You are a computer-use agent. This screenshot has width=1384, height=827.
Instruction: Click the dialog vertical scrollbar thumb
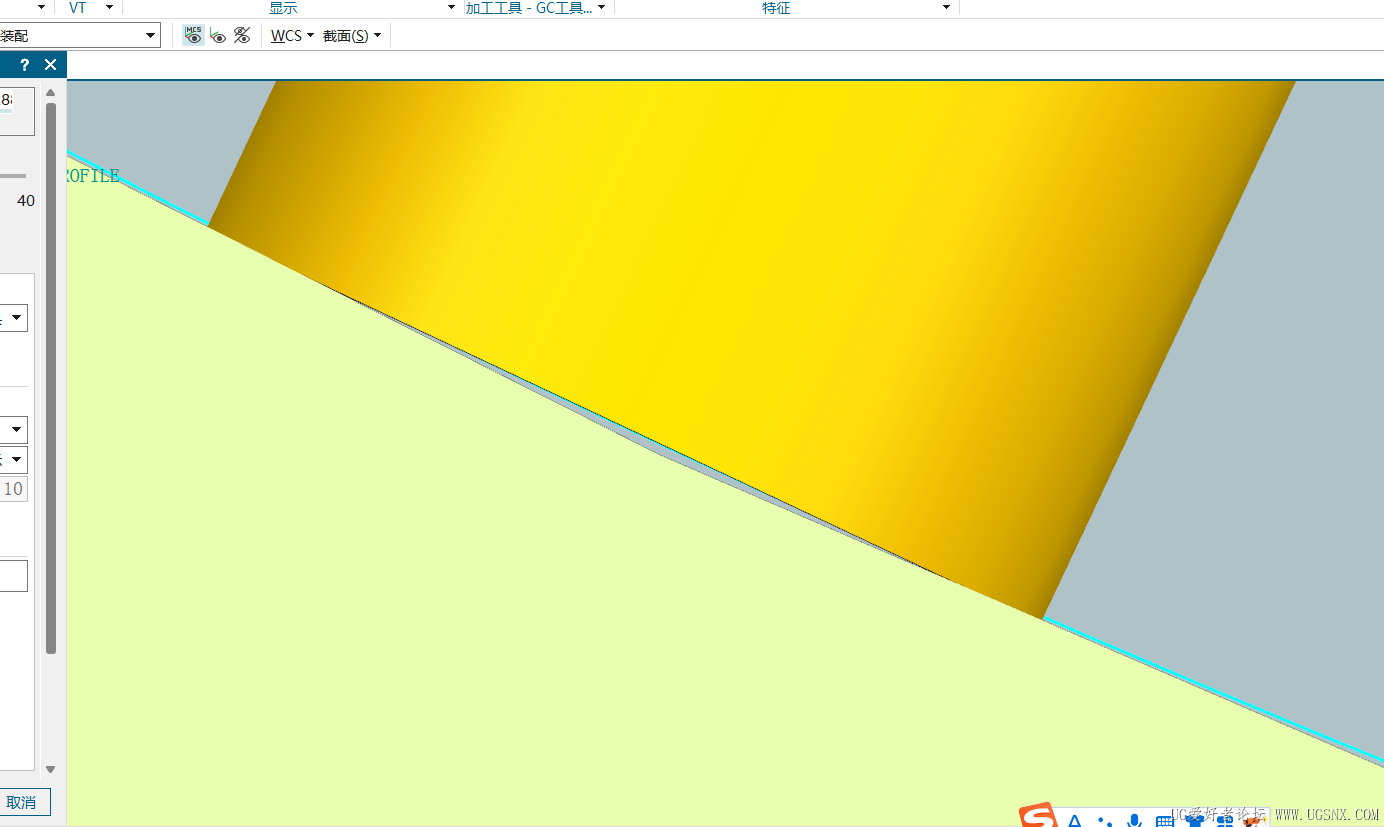(51, 378)
